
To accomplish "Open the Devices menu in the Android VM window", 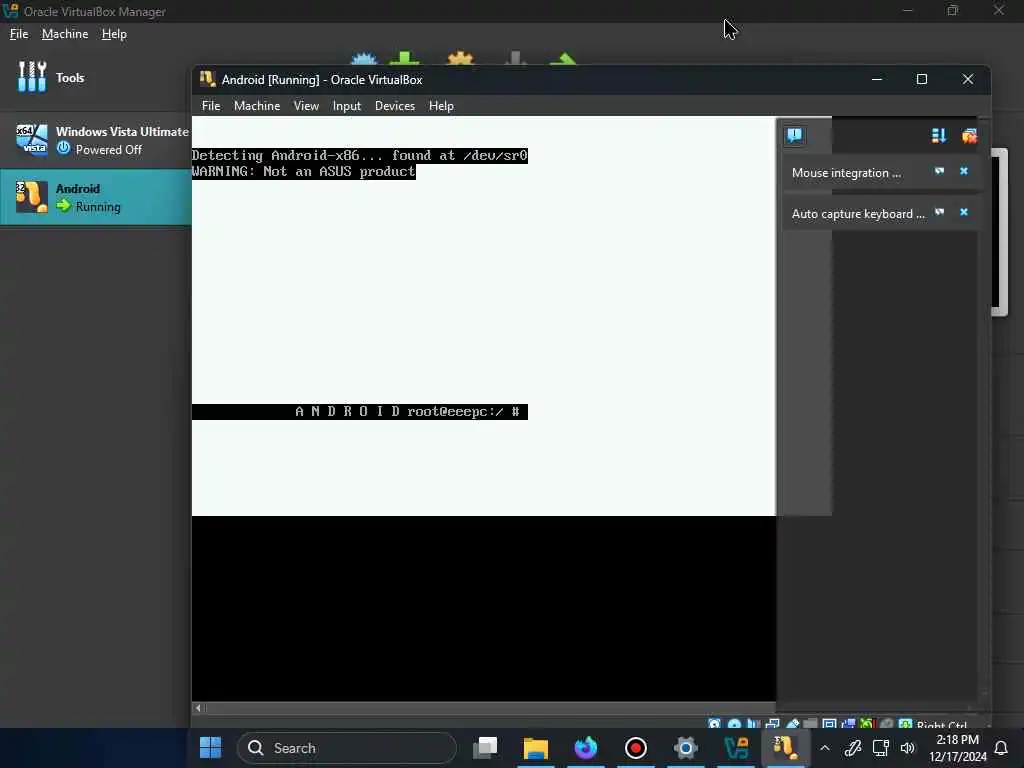I will pos(394,106).
